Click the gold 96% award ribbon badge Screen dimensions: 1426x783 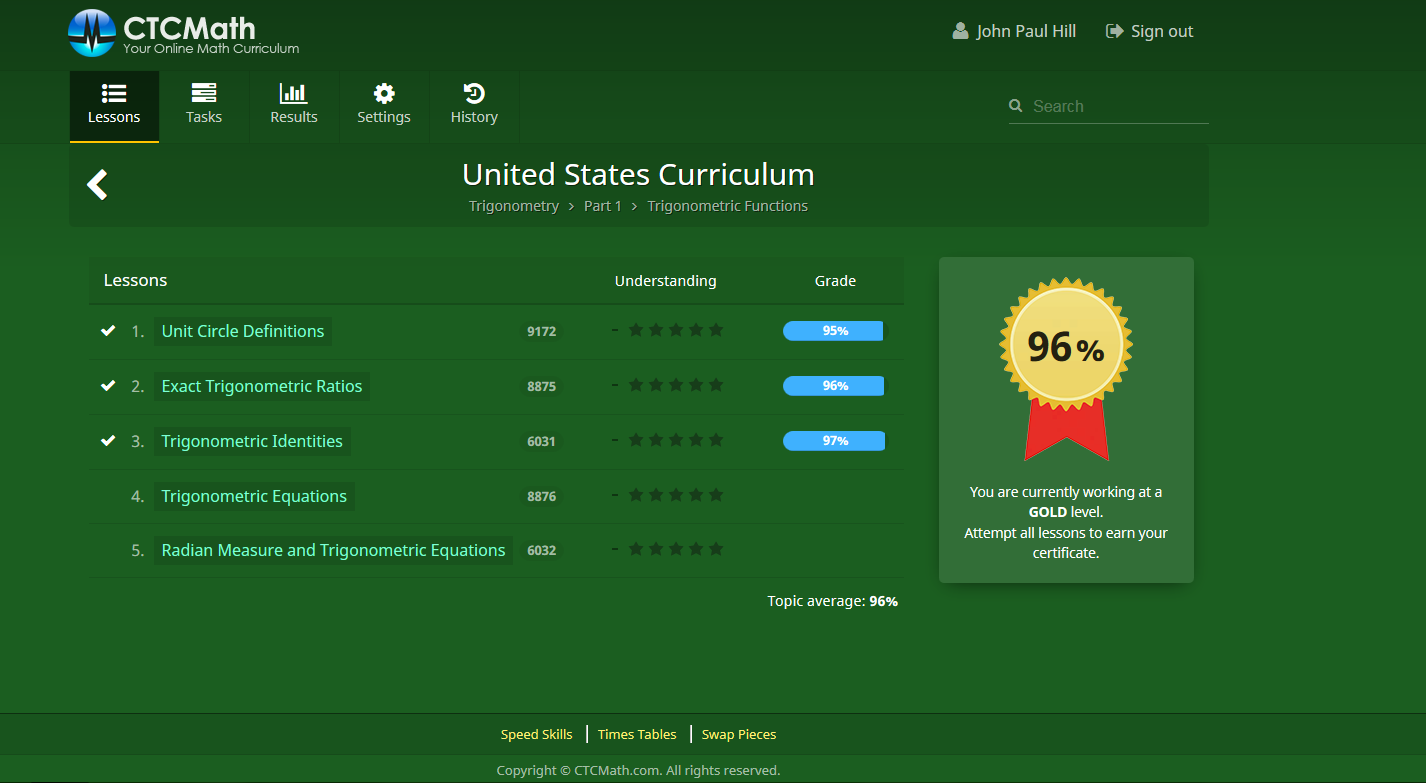pyautogui.click(x=1066, y=368)
